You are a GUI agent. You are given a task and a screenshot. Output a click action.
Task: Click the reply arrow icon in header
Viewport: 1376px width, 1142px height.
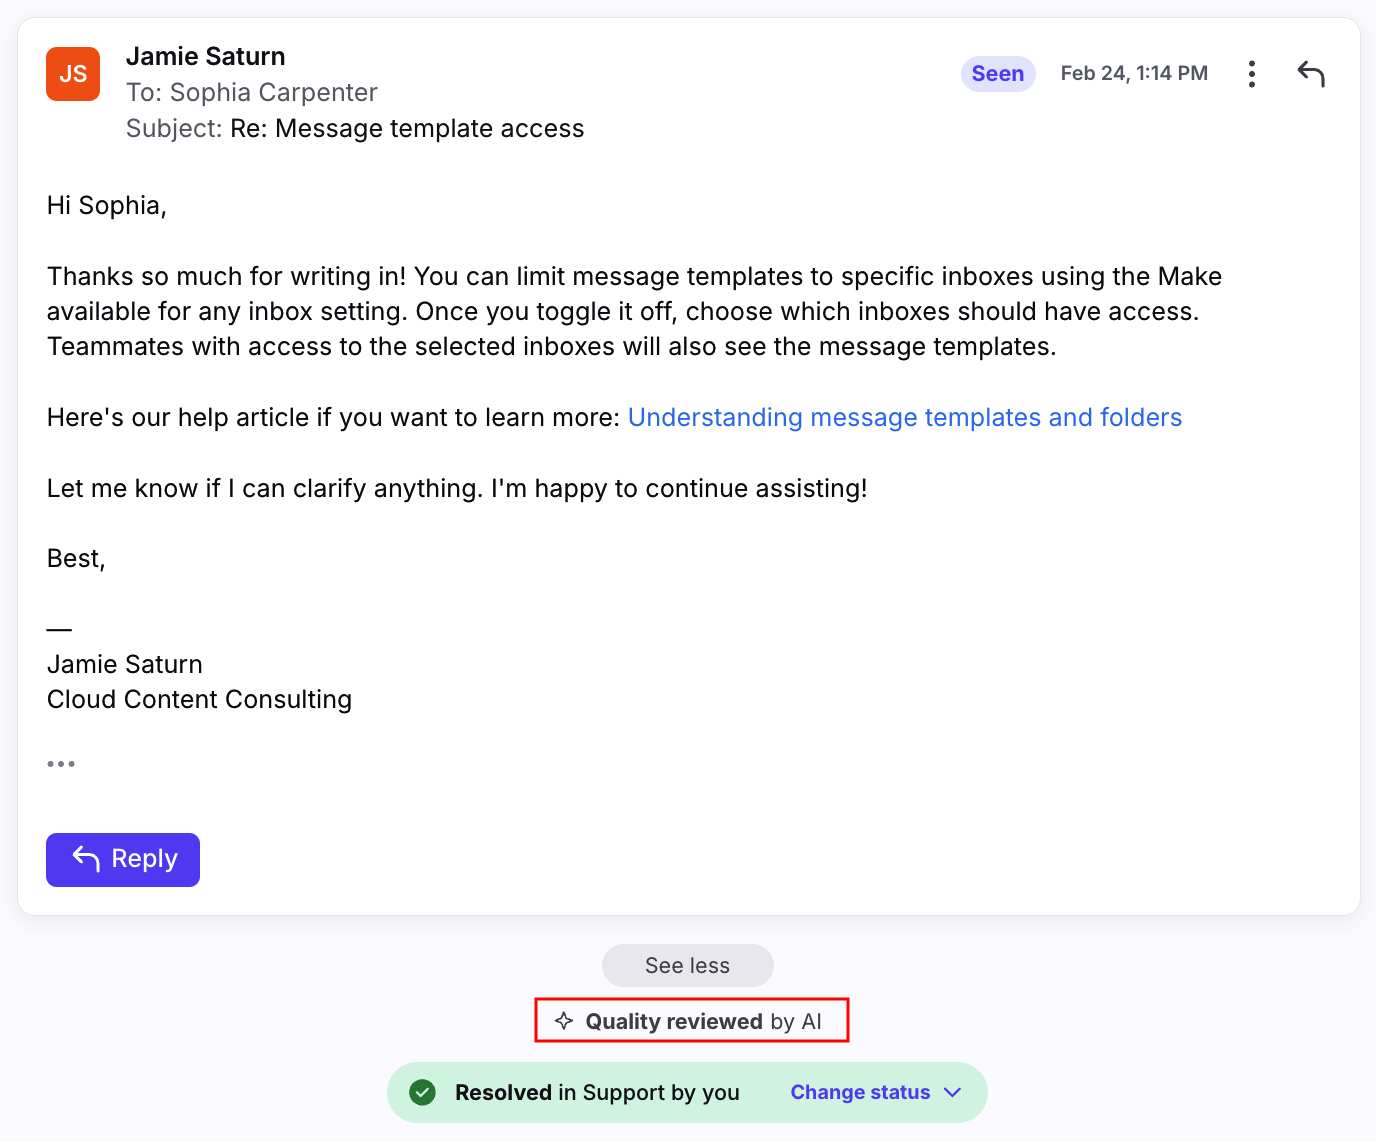click(x=1310, y=74)
